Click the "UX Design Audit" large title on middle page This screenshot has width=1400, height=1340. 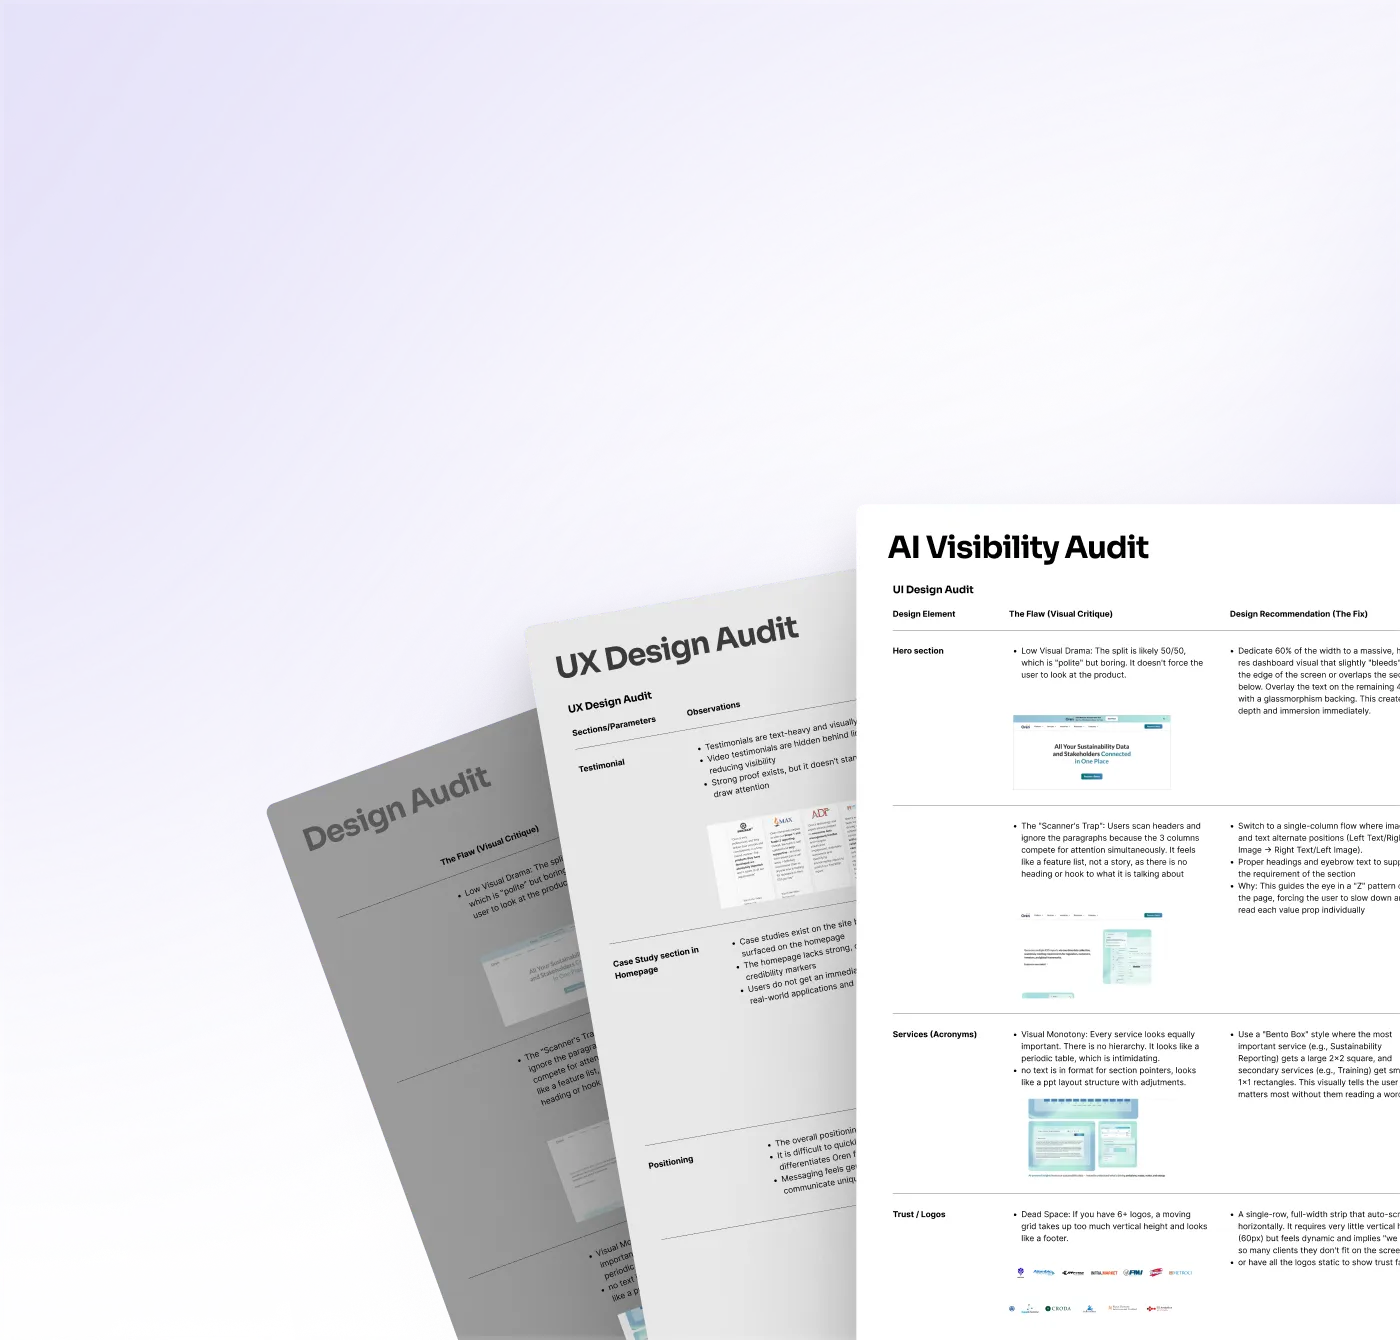(677, 648)
